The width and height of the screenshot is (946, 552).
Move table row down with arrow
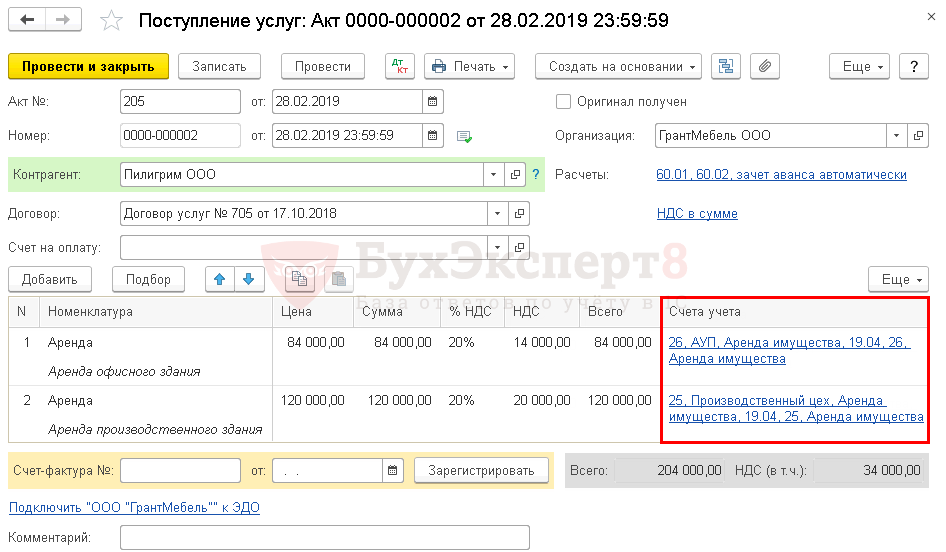pyautogui.click(x=247, y=280)
